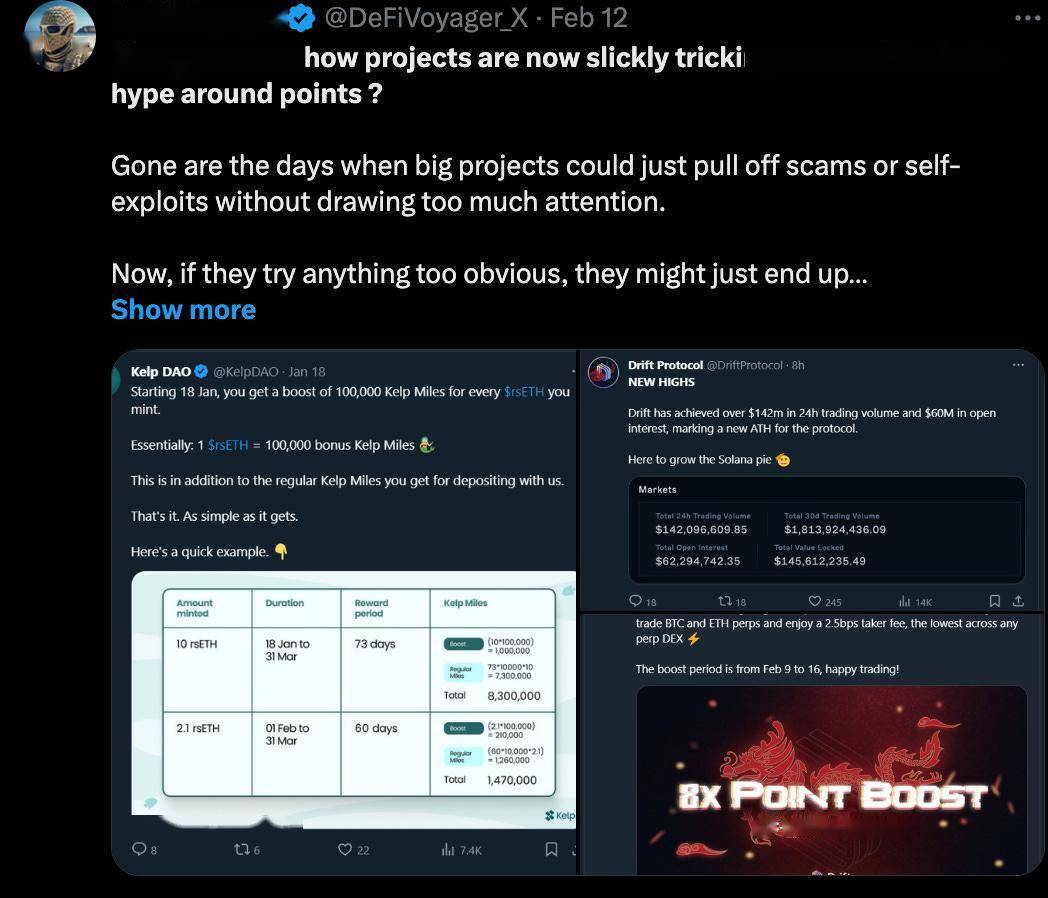This screenshot has width=1048, height=898.
Task: Open the three-dot menu on main tweet
Action: click(x=1027, y=18)
